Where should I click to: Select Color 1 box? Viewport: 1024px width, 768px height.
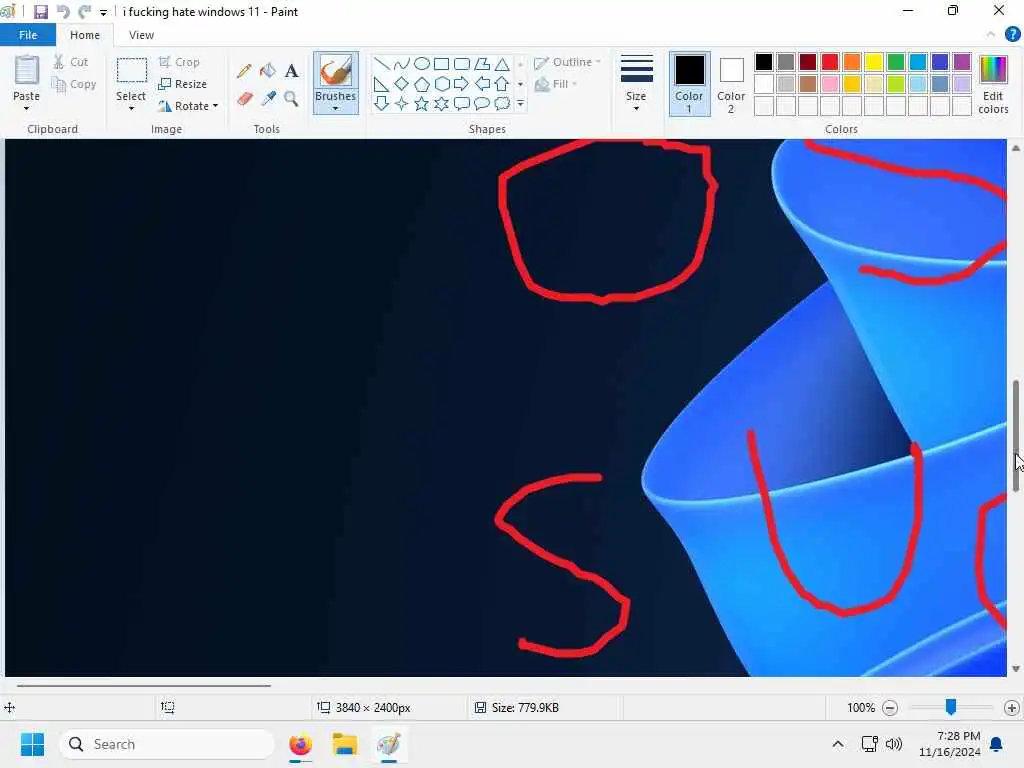[x=689, y=85]
